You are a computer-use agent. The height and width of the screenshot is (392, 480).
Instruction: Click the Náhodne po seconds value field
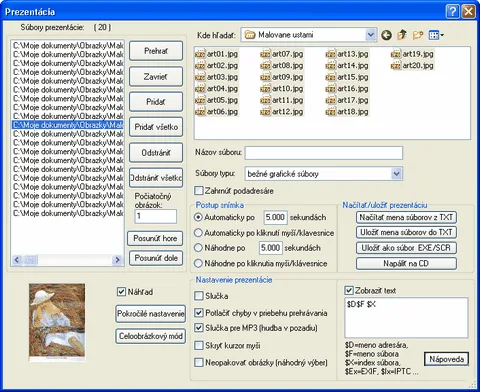tap(271, 248)
